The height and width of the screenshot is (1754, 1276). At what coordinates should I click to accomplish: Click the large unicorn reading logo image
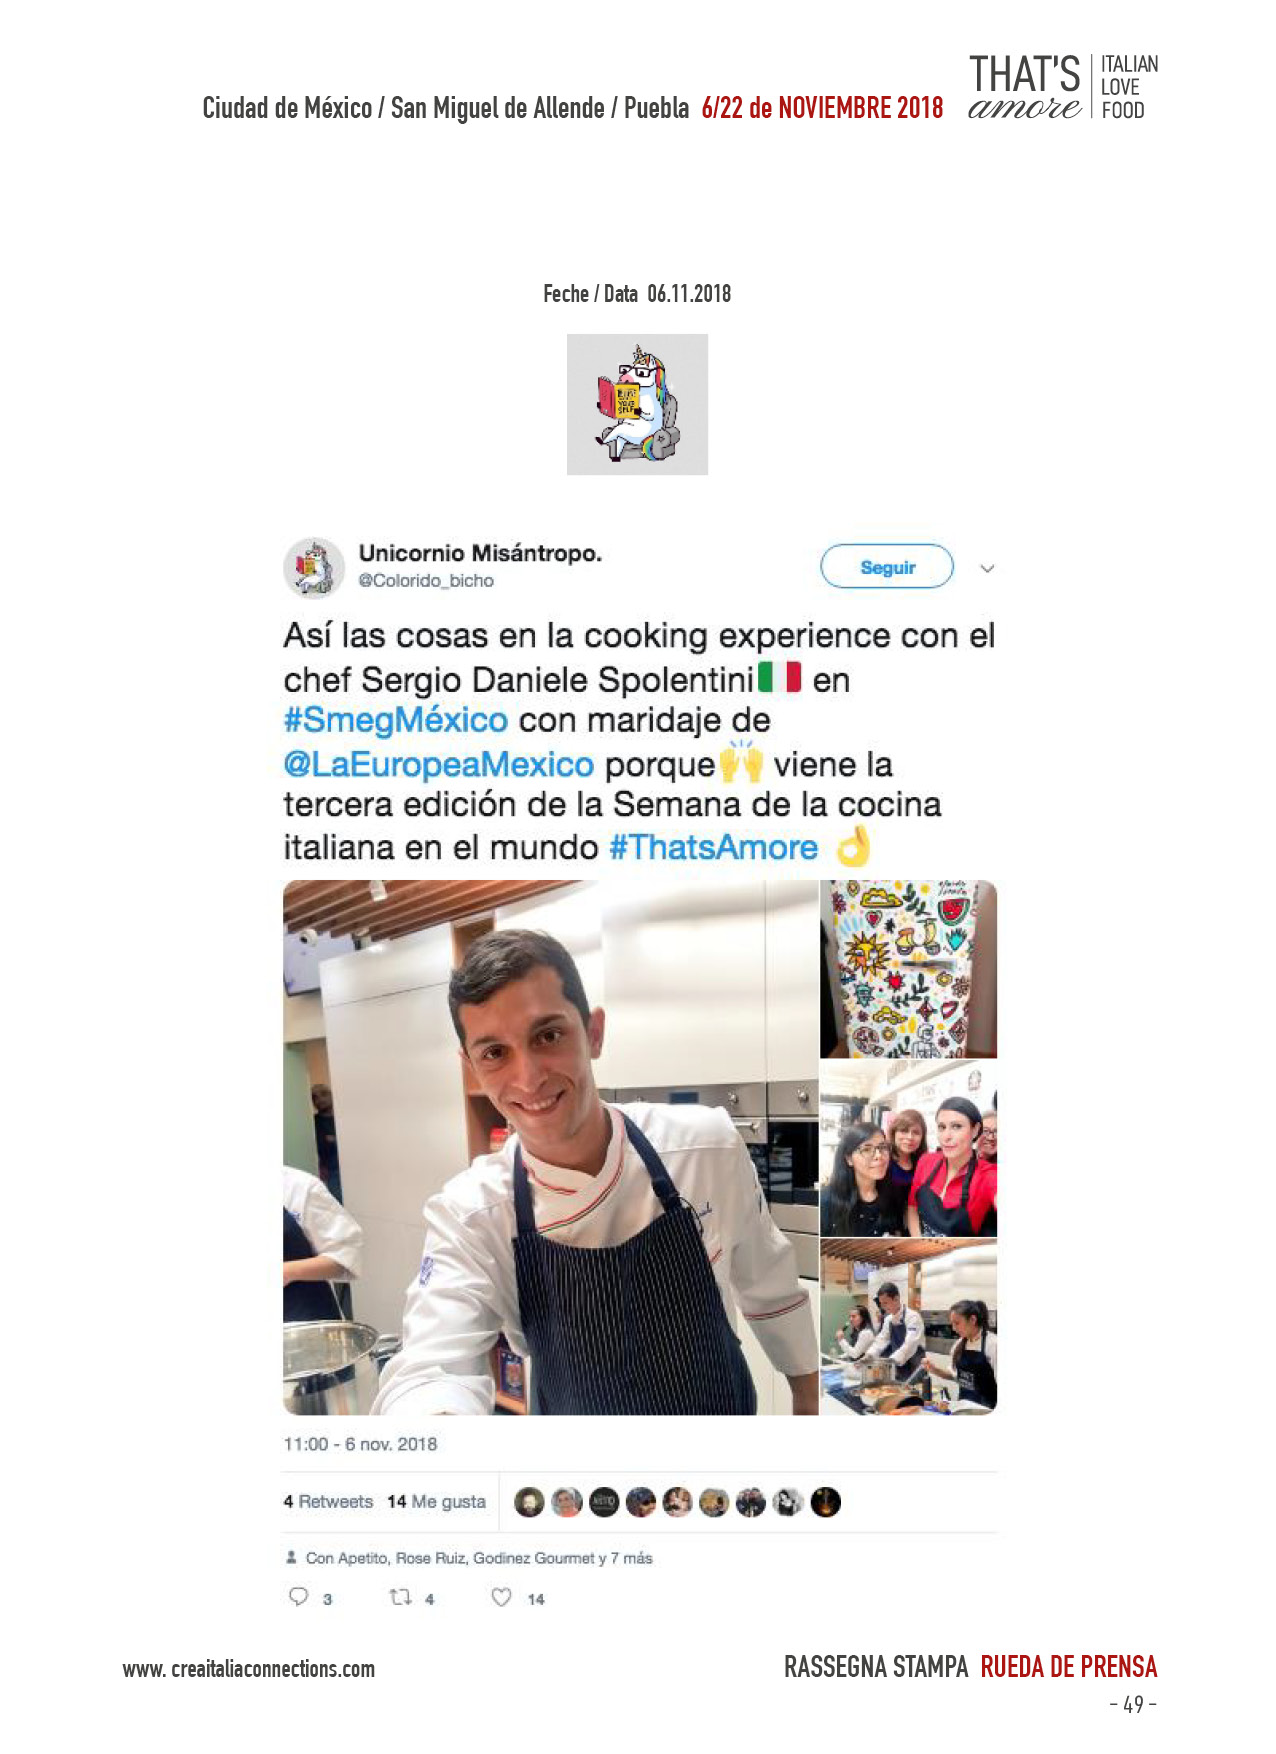pyautogui.click(x=637, y=404)
